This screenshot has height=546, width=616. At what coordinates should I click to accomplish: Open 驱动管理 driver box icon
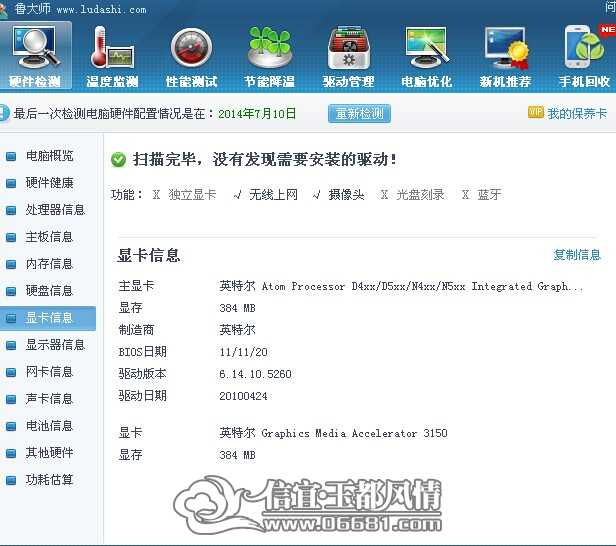click(x=348, y=56)
